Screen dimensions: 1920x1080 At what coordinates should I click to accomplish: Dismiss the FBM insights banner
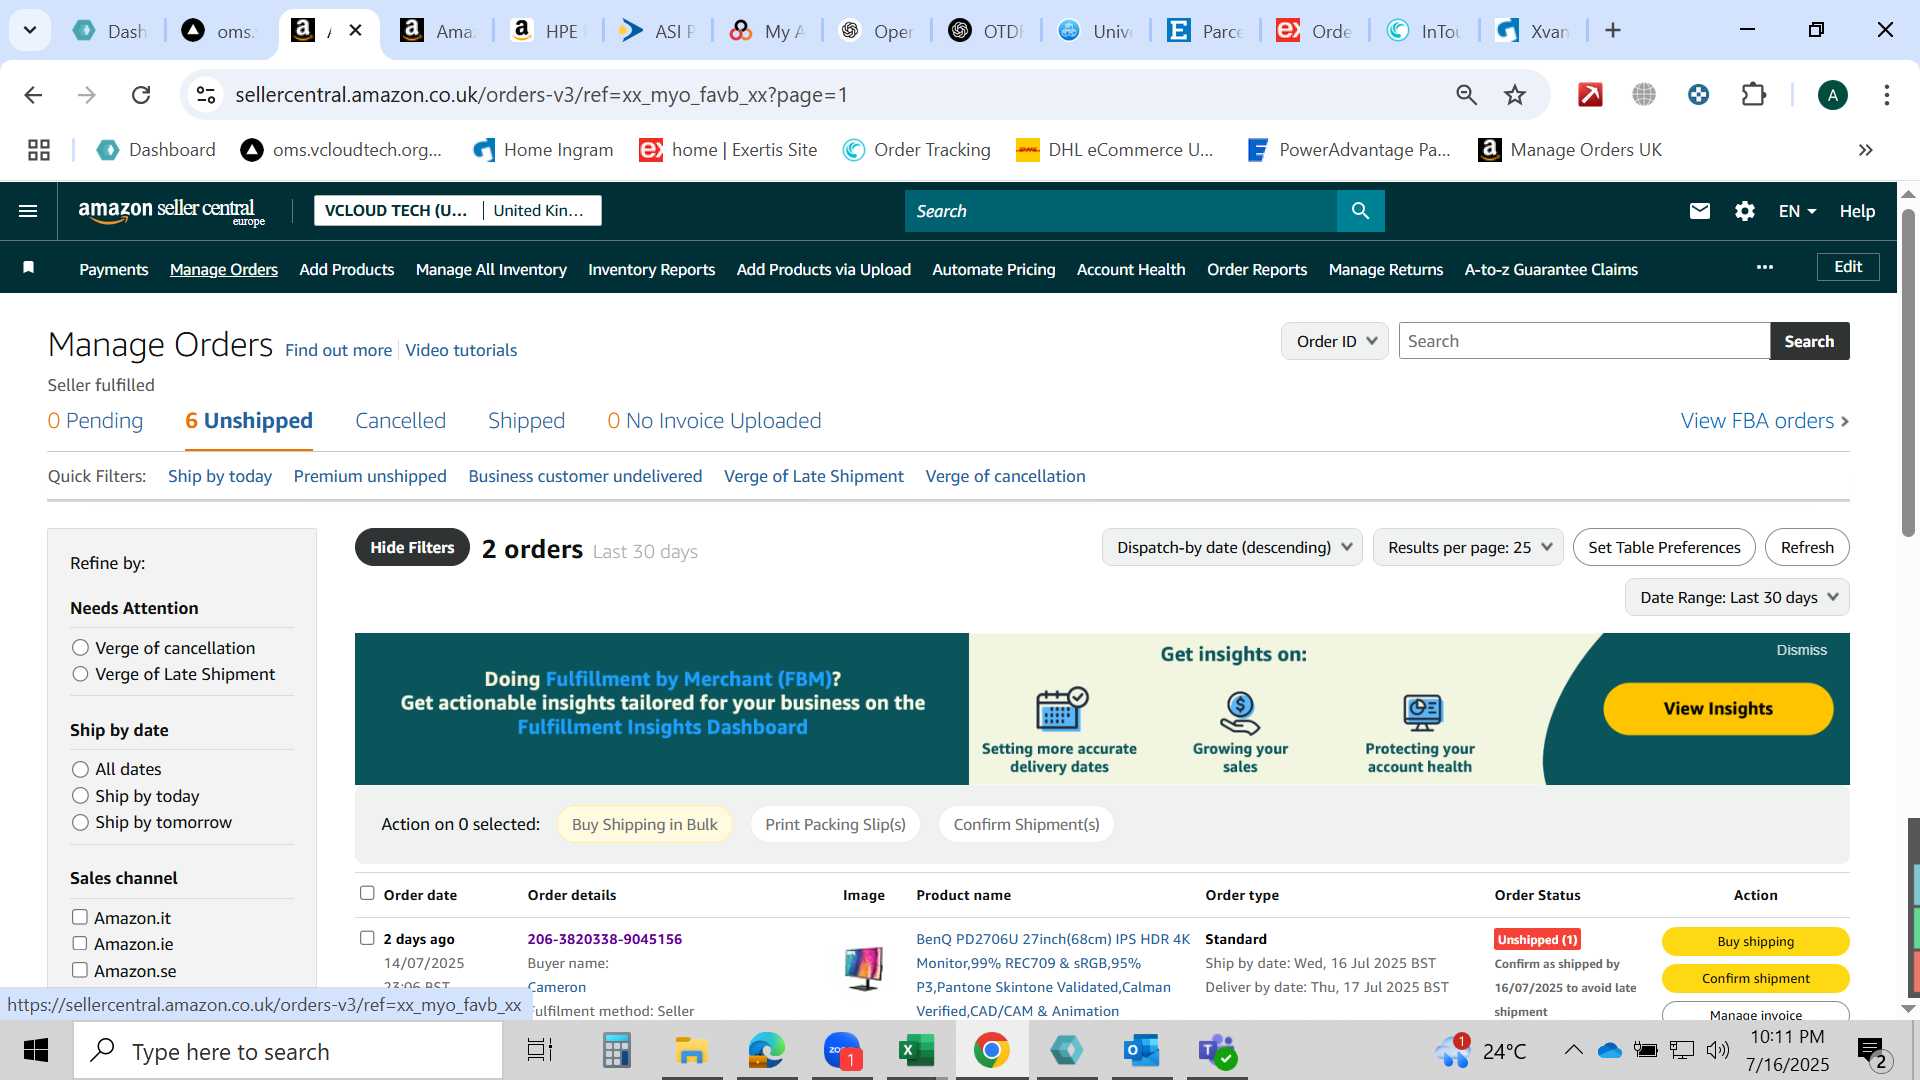pyautogui.click(x=1801, y=650)
